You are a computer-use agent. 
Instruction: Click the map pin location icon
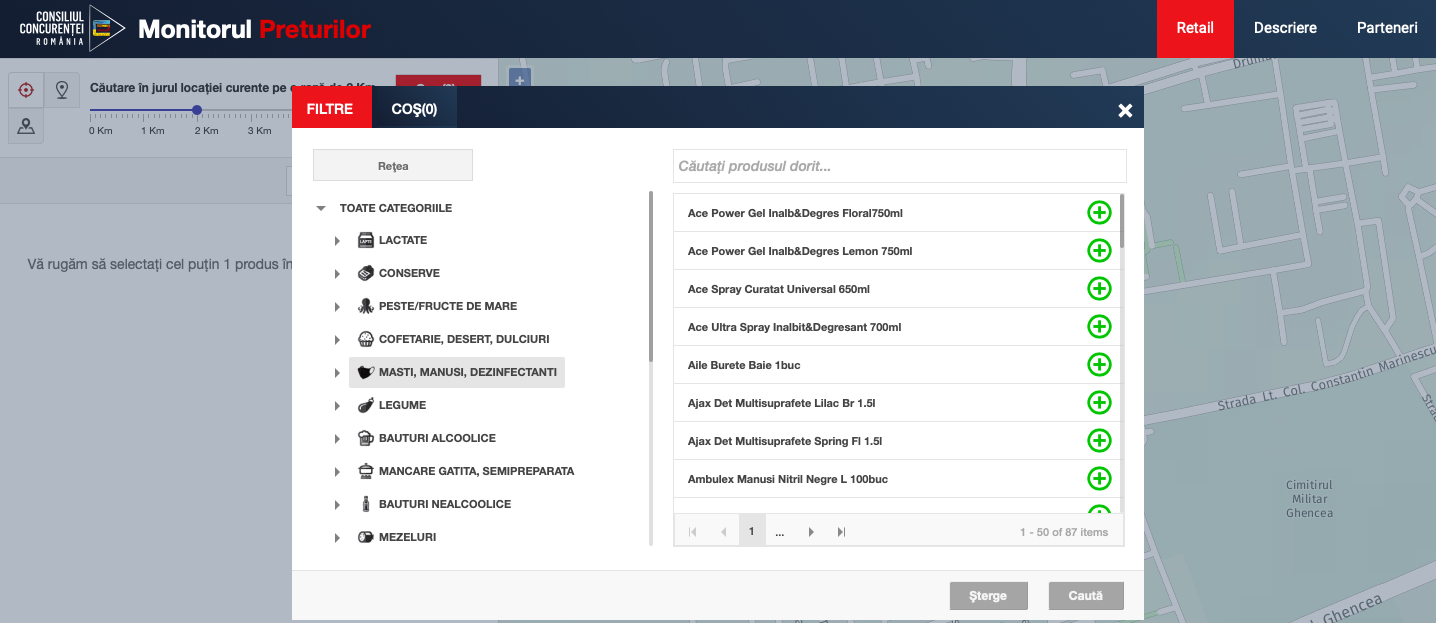[61, 90]
